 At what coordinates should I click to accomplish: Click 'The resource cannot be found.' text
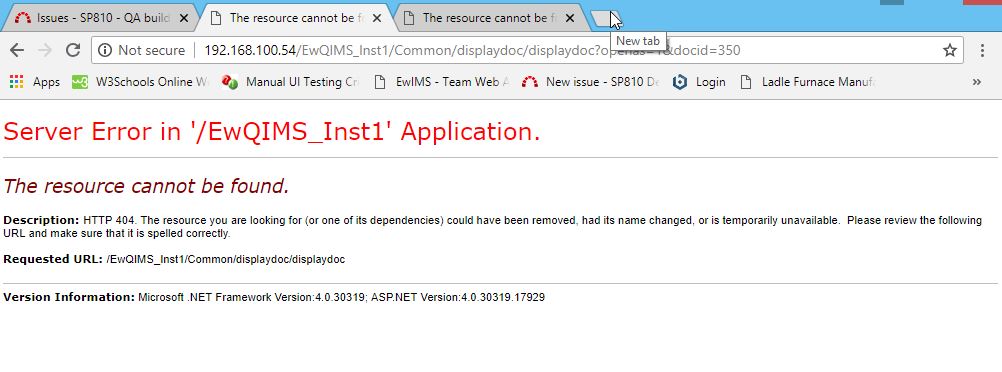pos(146,186)
